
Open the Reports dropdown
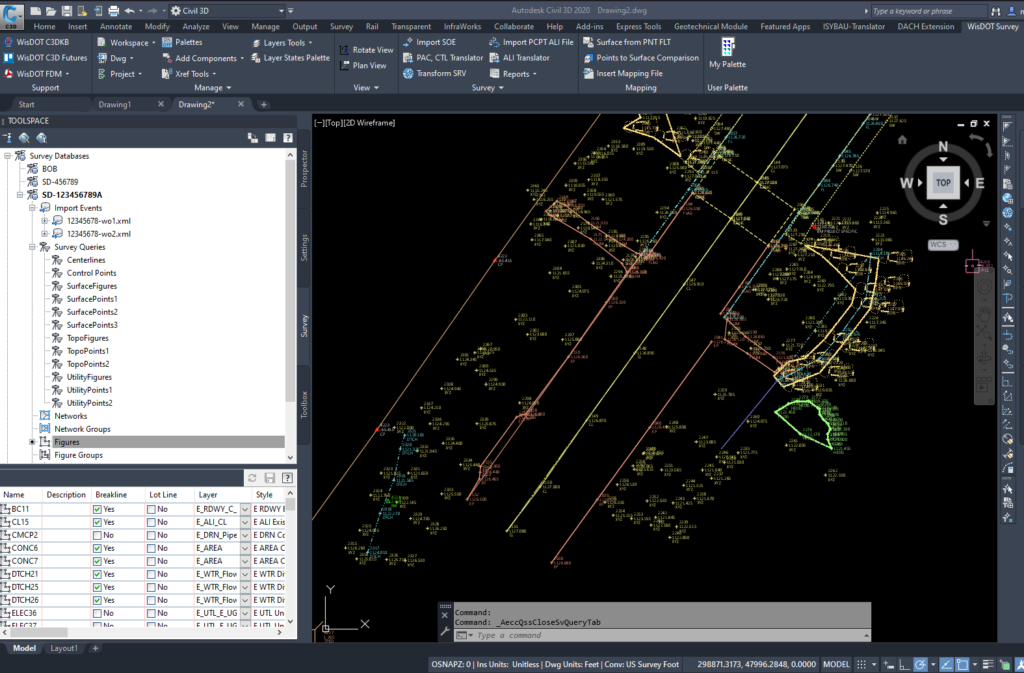point(535,74)
